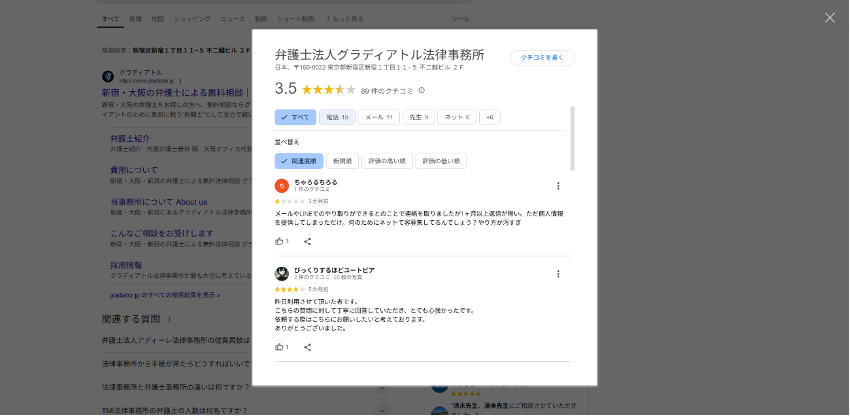Switch to the 地図 search tab
The height and width of the screenshot is (416, 850).
point(157,19)
